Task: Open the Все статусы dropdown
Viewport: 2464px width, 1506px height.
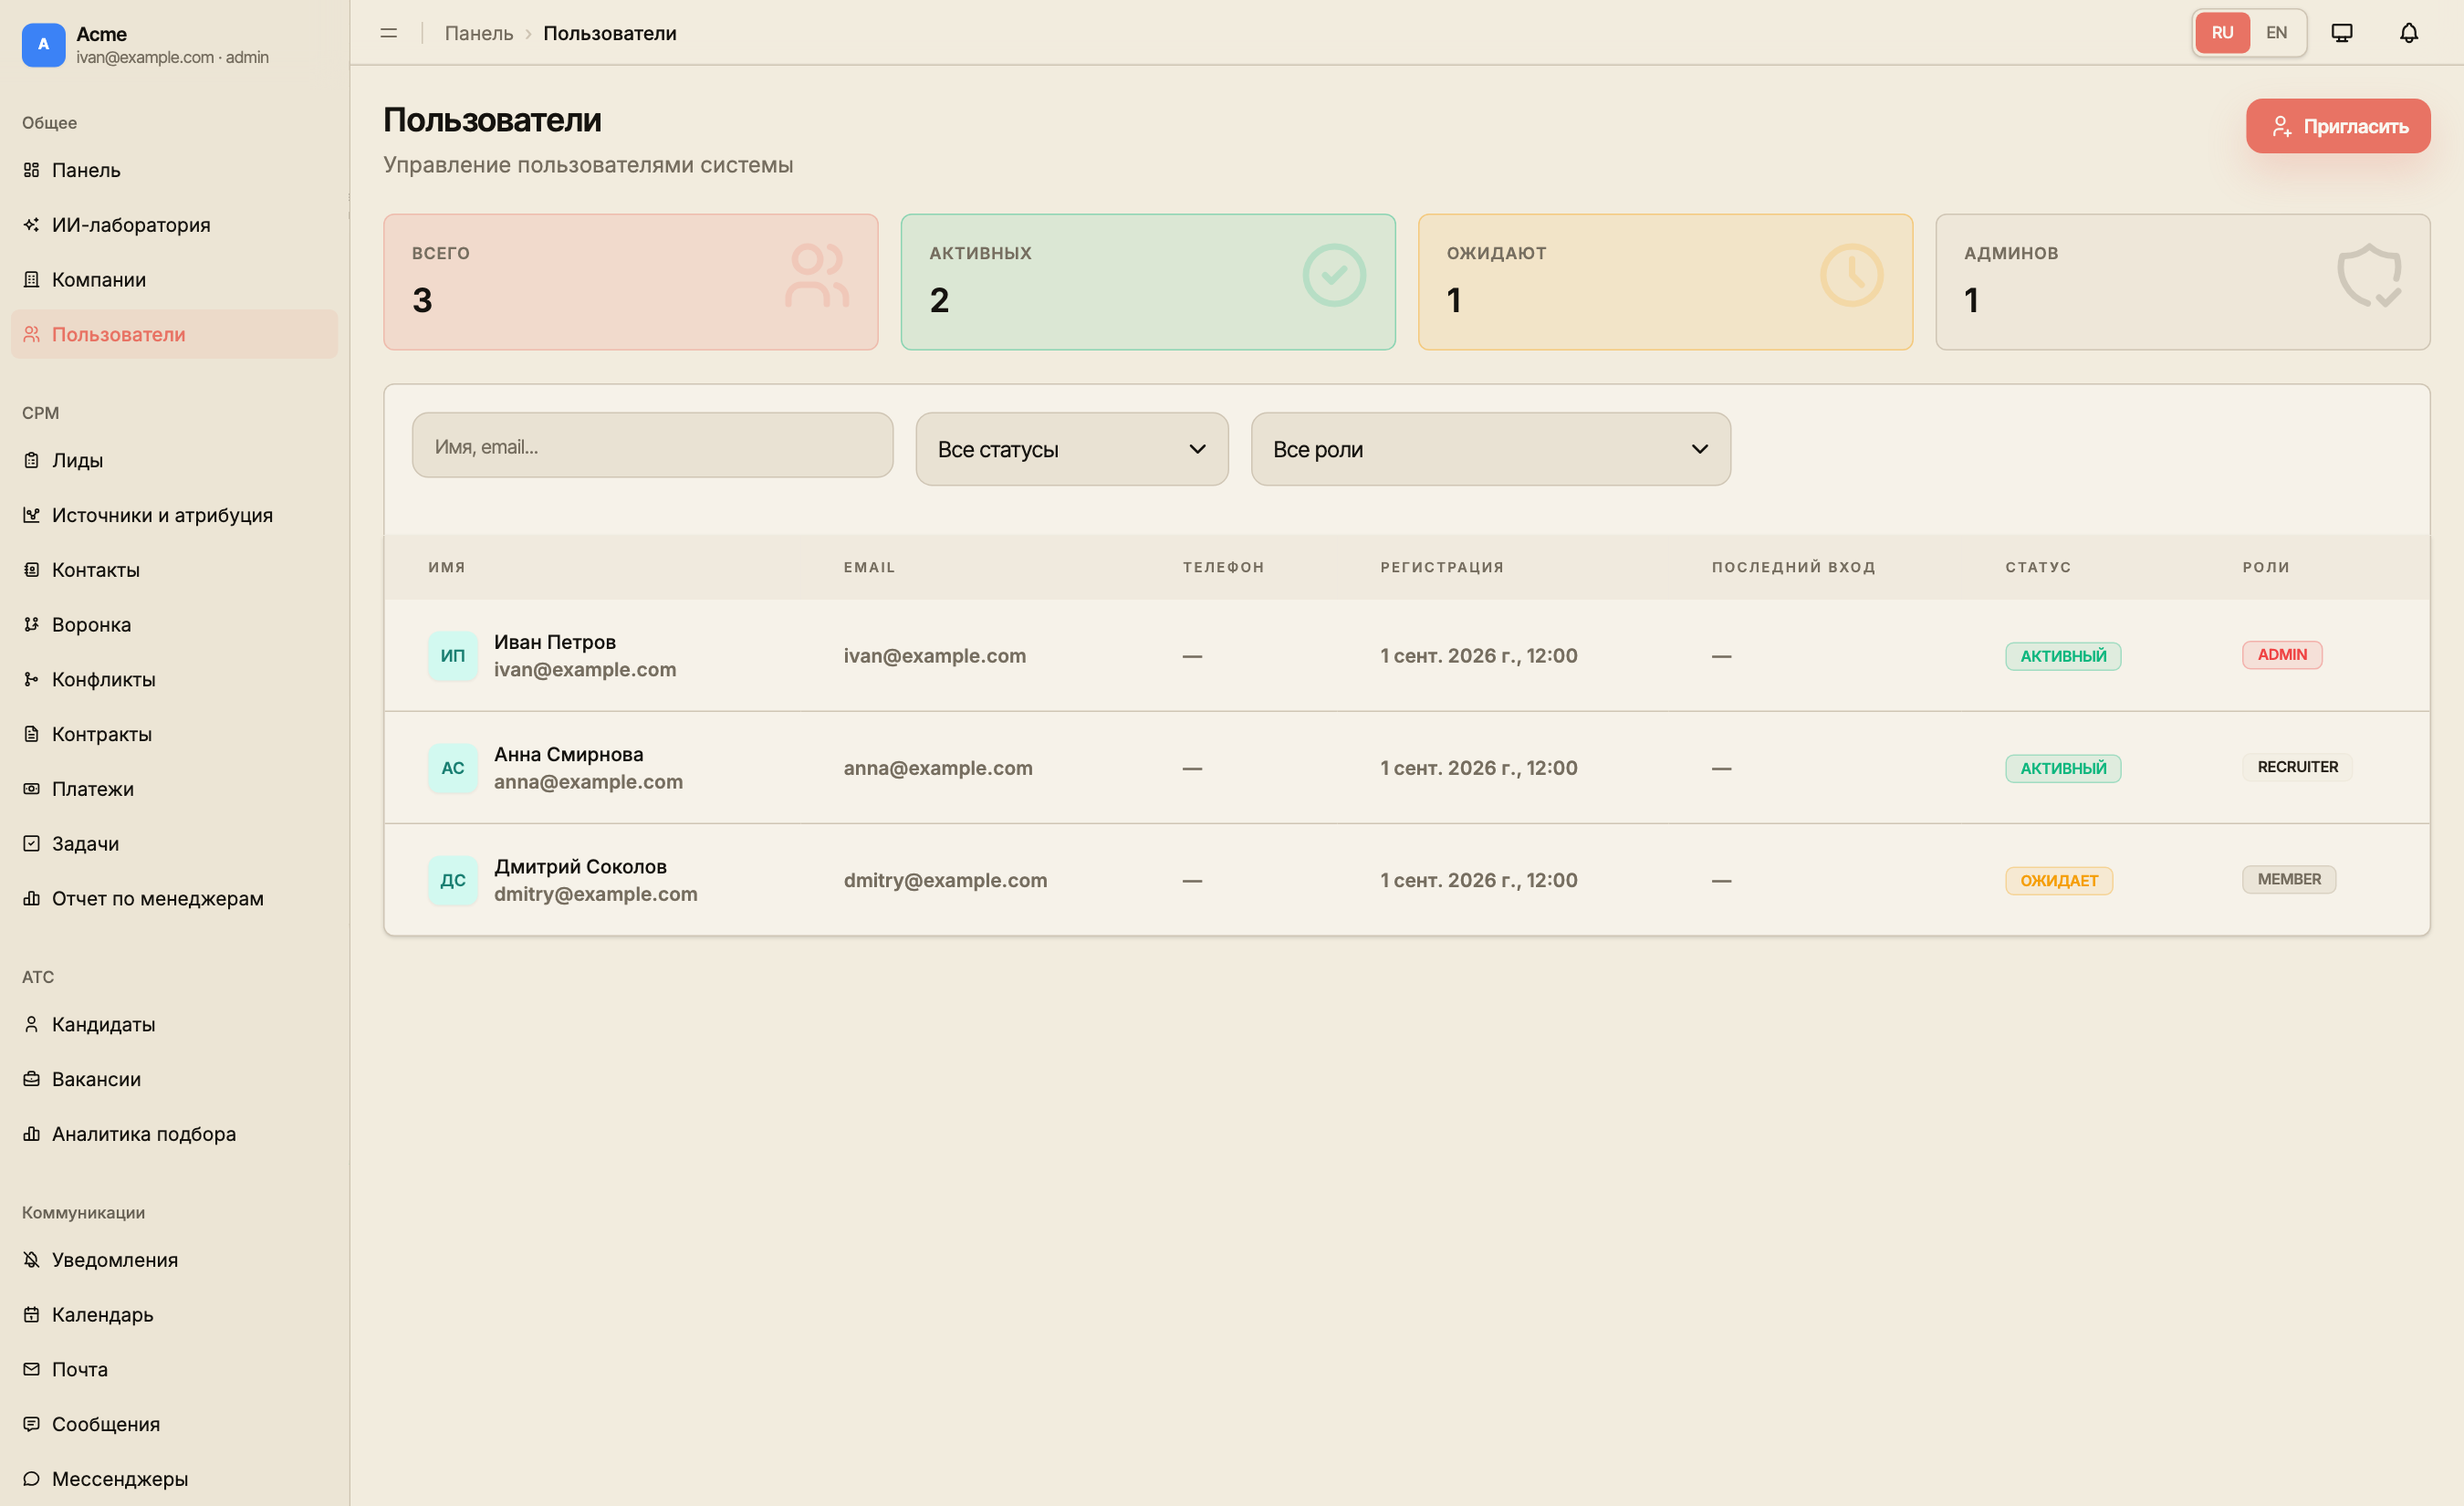Action: (x=1072, y=449)
